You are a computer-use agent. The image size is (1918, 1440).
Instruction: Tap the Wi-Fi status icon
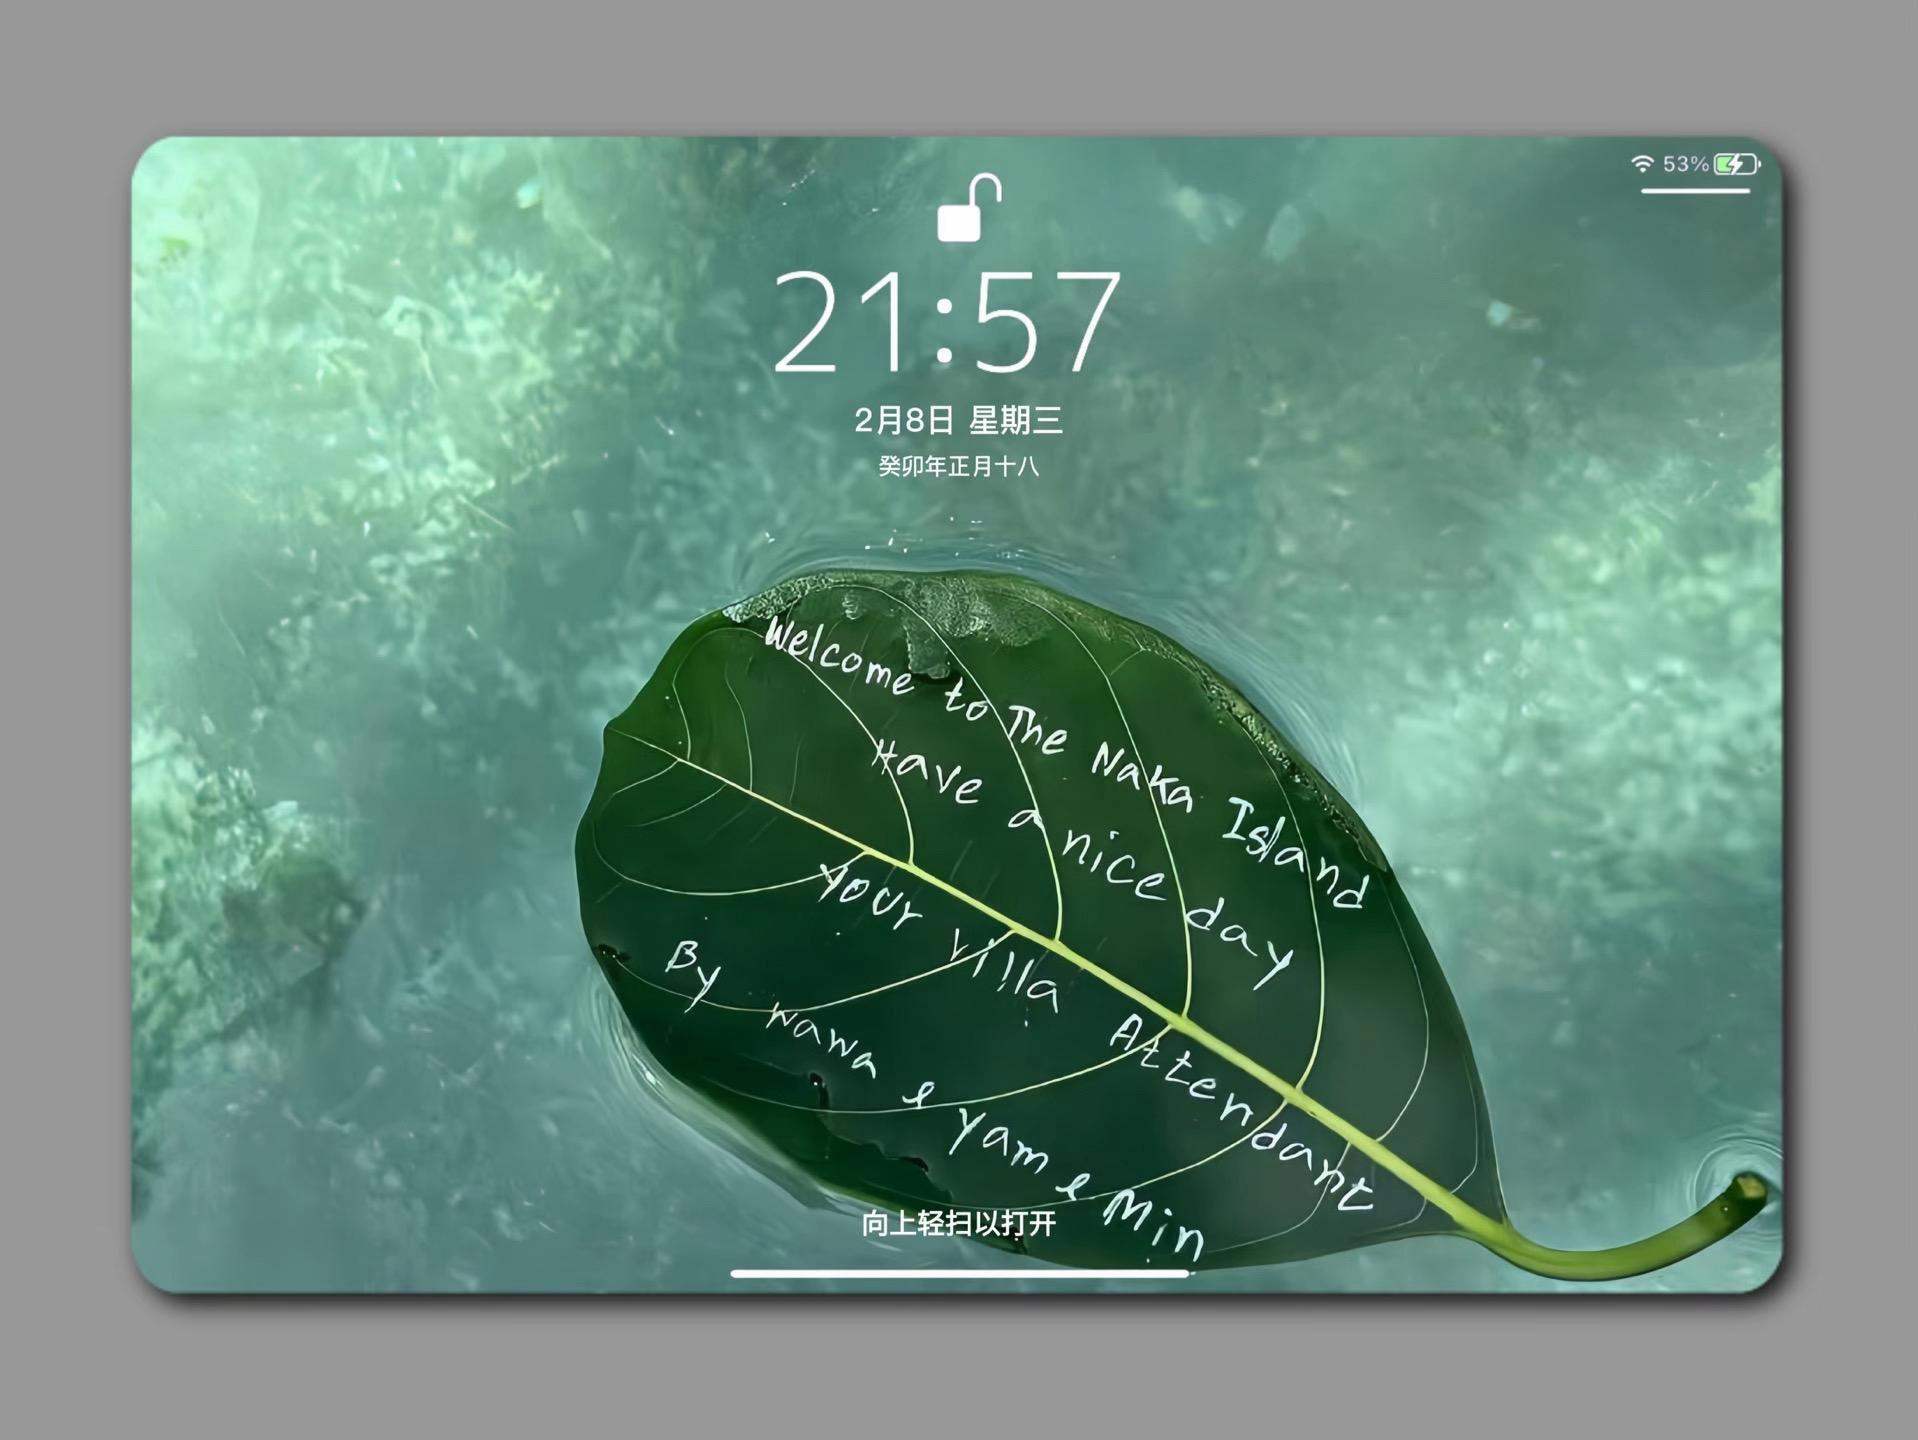(x=1641, y=164)
